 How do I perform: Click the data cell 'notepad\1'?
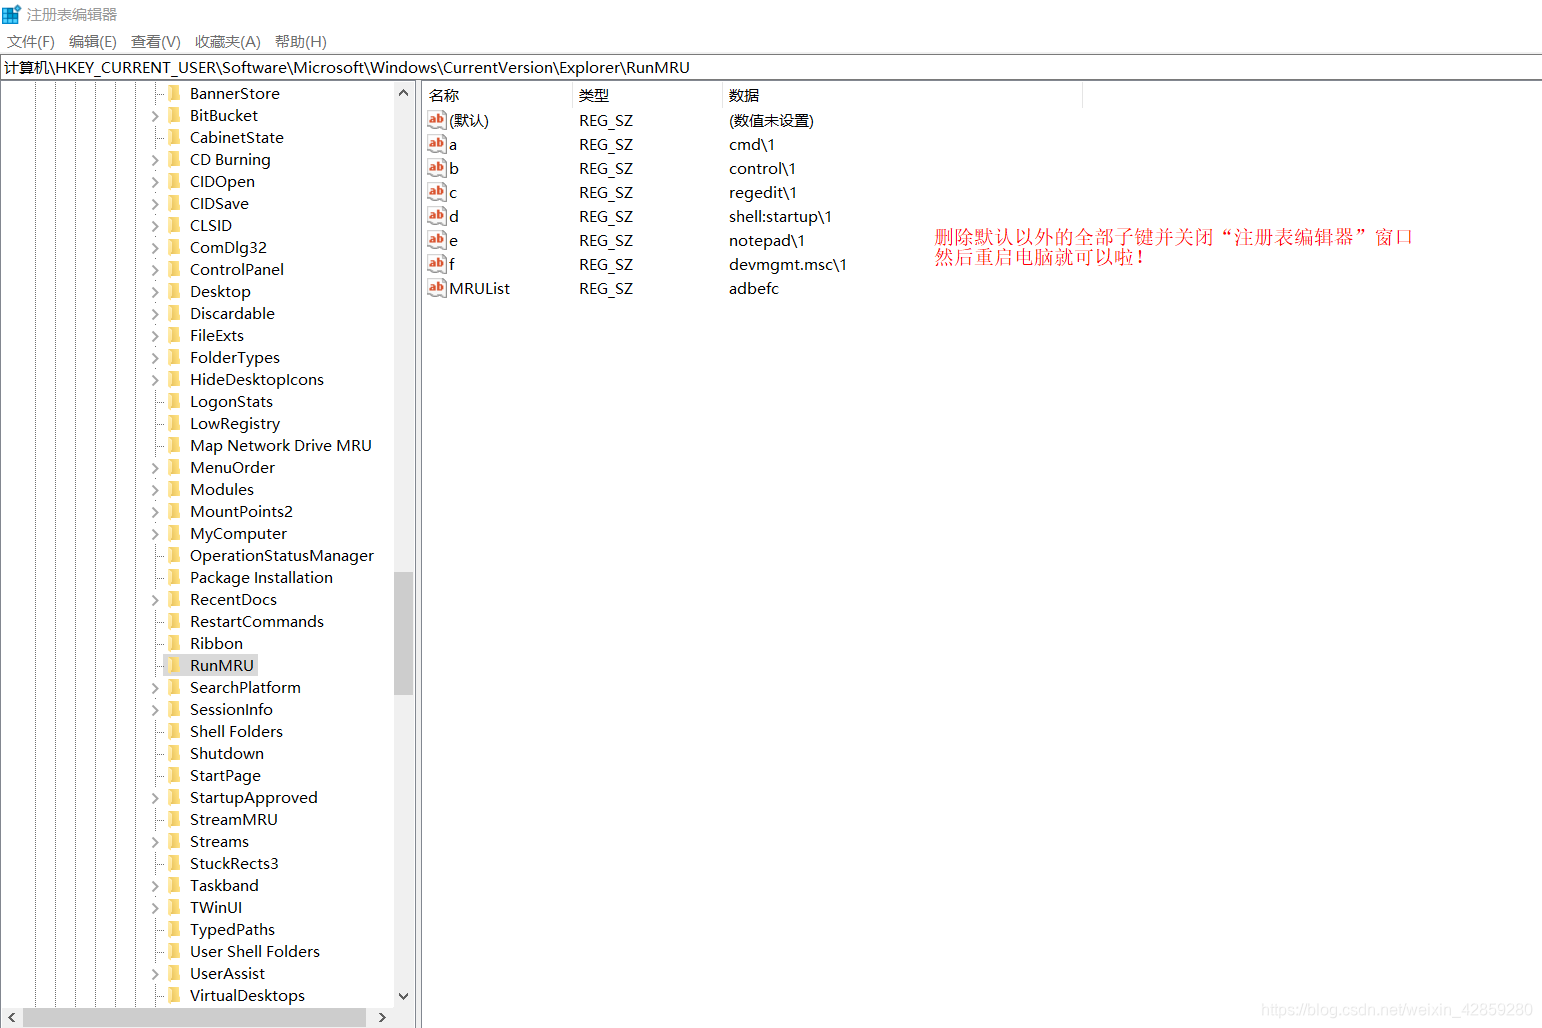767,240
